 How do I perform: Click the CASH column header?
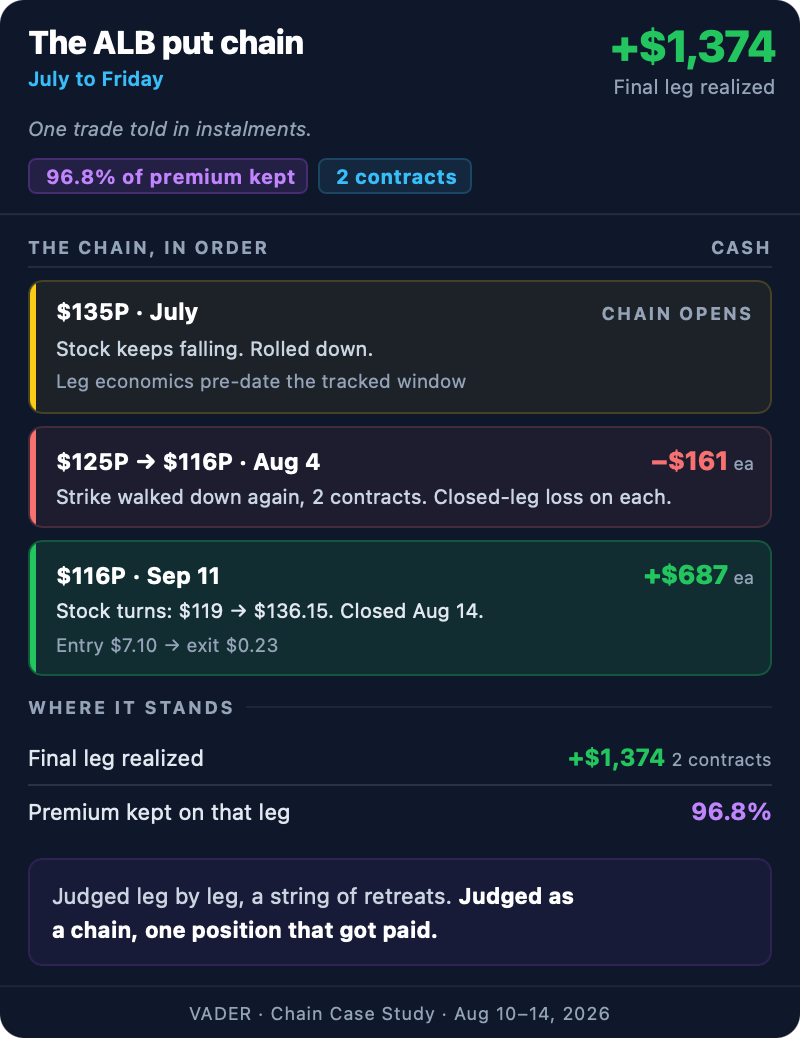point(741,248)
